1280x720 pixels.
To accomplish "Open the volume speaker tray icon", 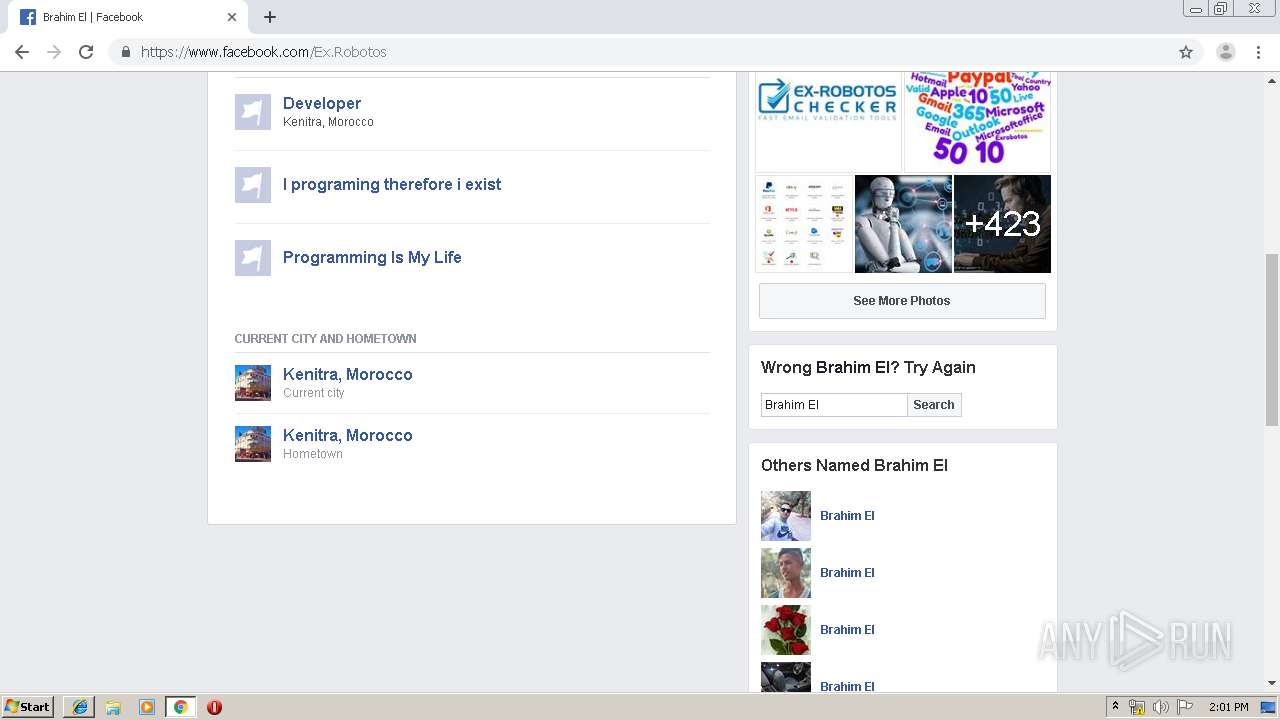I will (x=1160, y=707).
